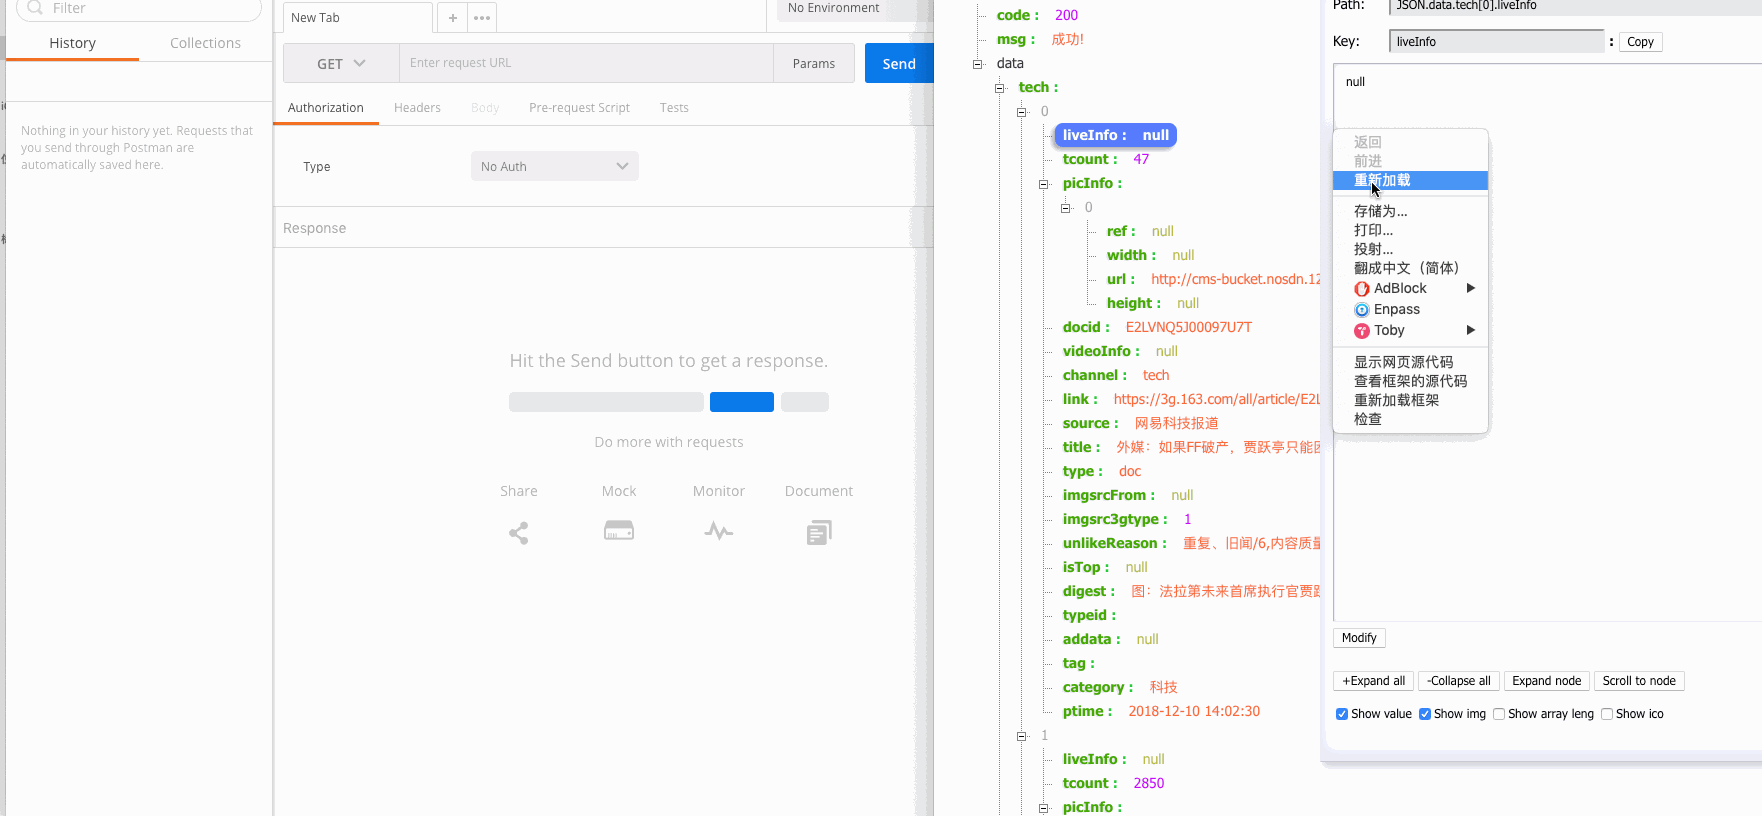
Task: Select the code : 200 row
Action: [x=1037, y=15]
